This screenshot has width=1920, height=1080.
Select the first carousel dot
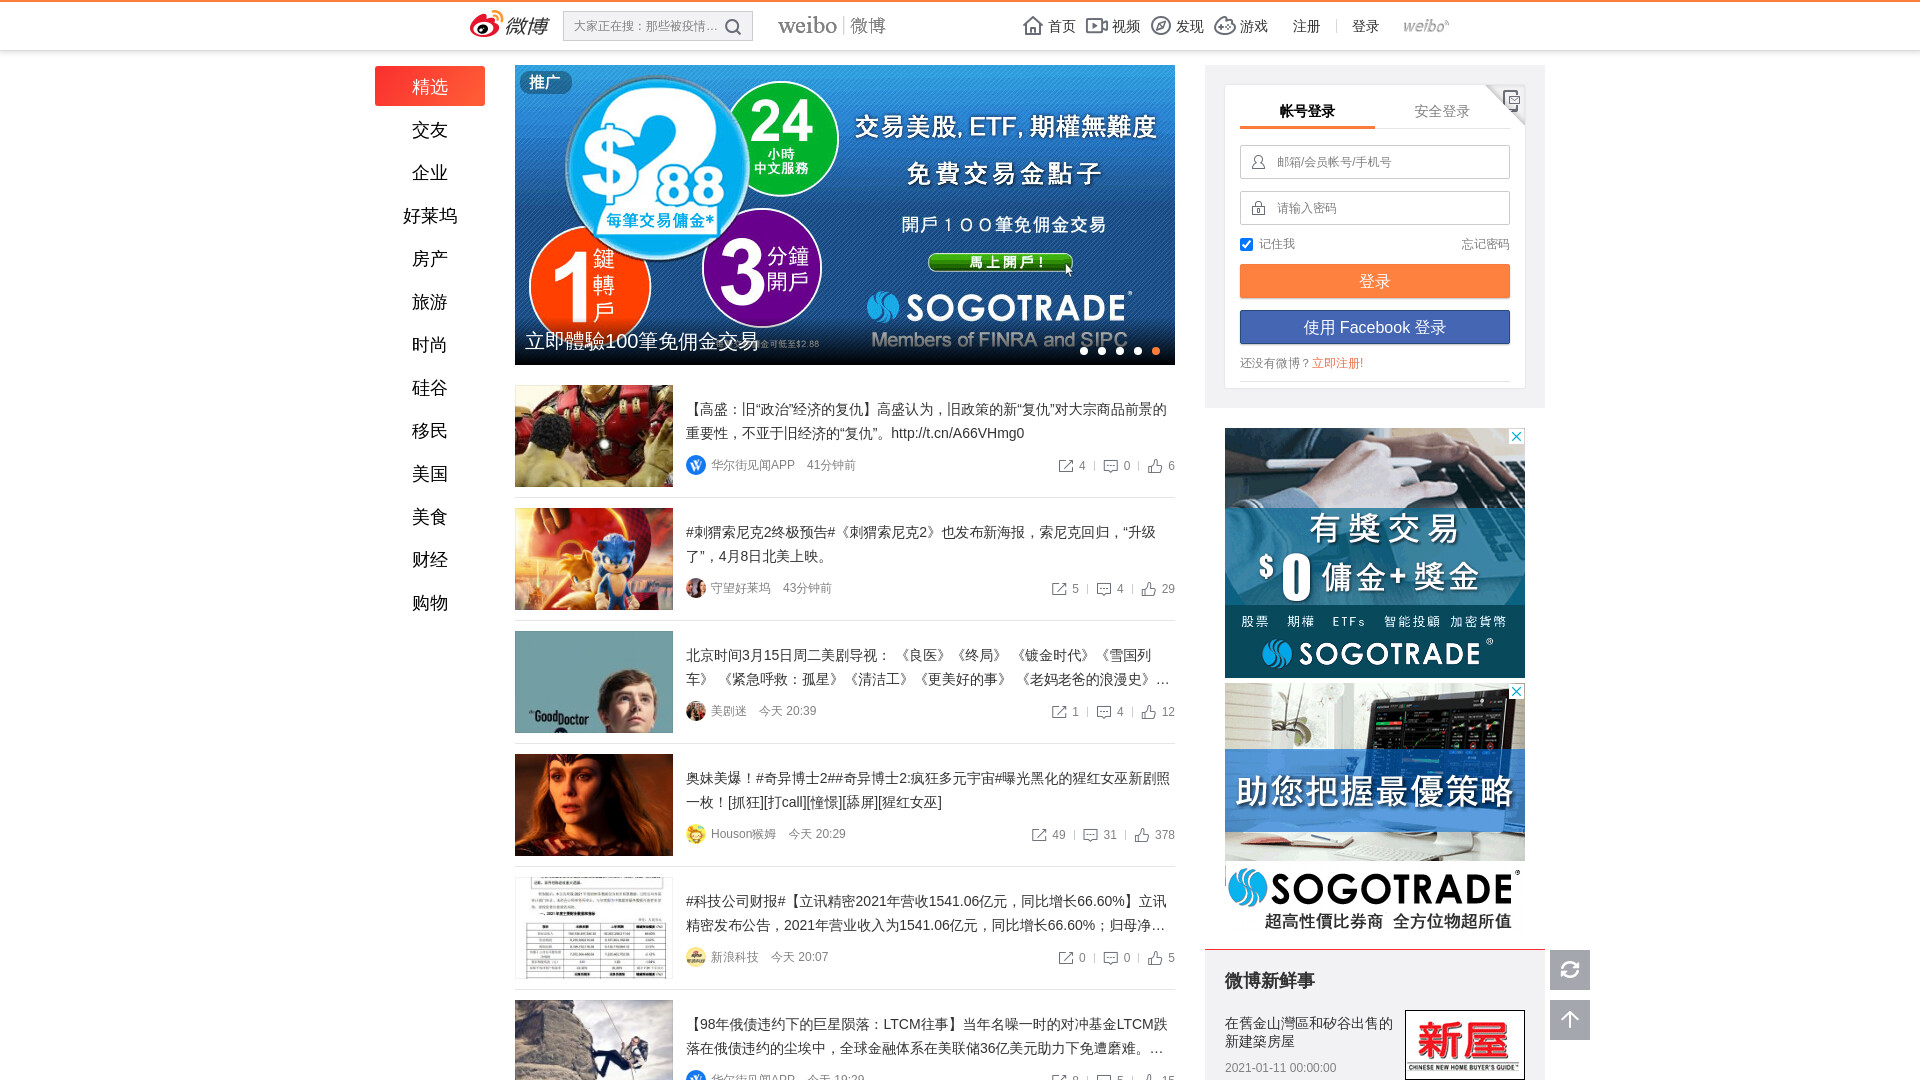click(x=1084, y=351)
